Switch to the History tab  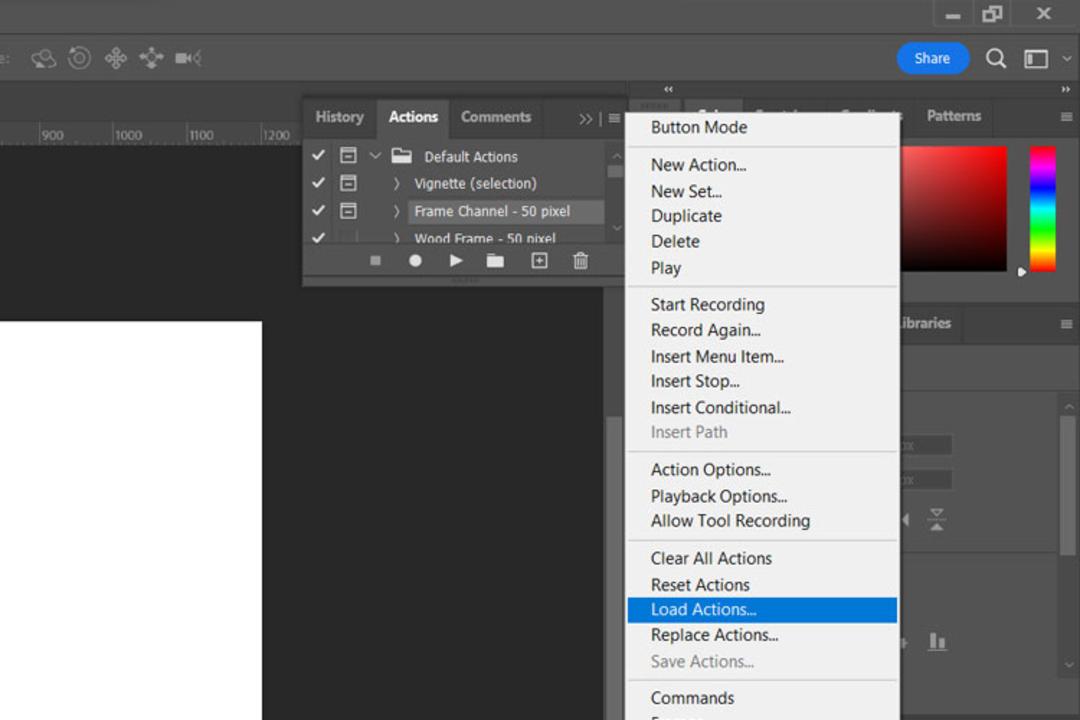pos(340,117)
